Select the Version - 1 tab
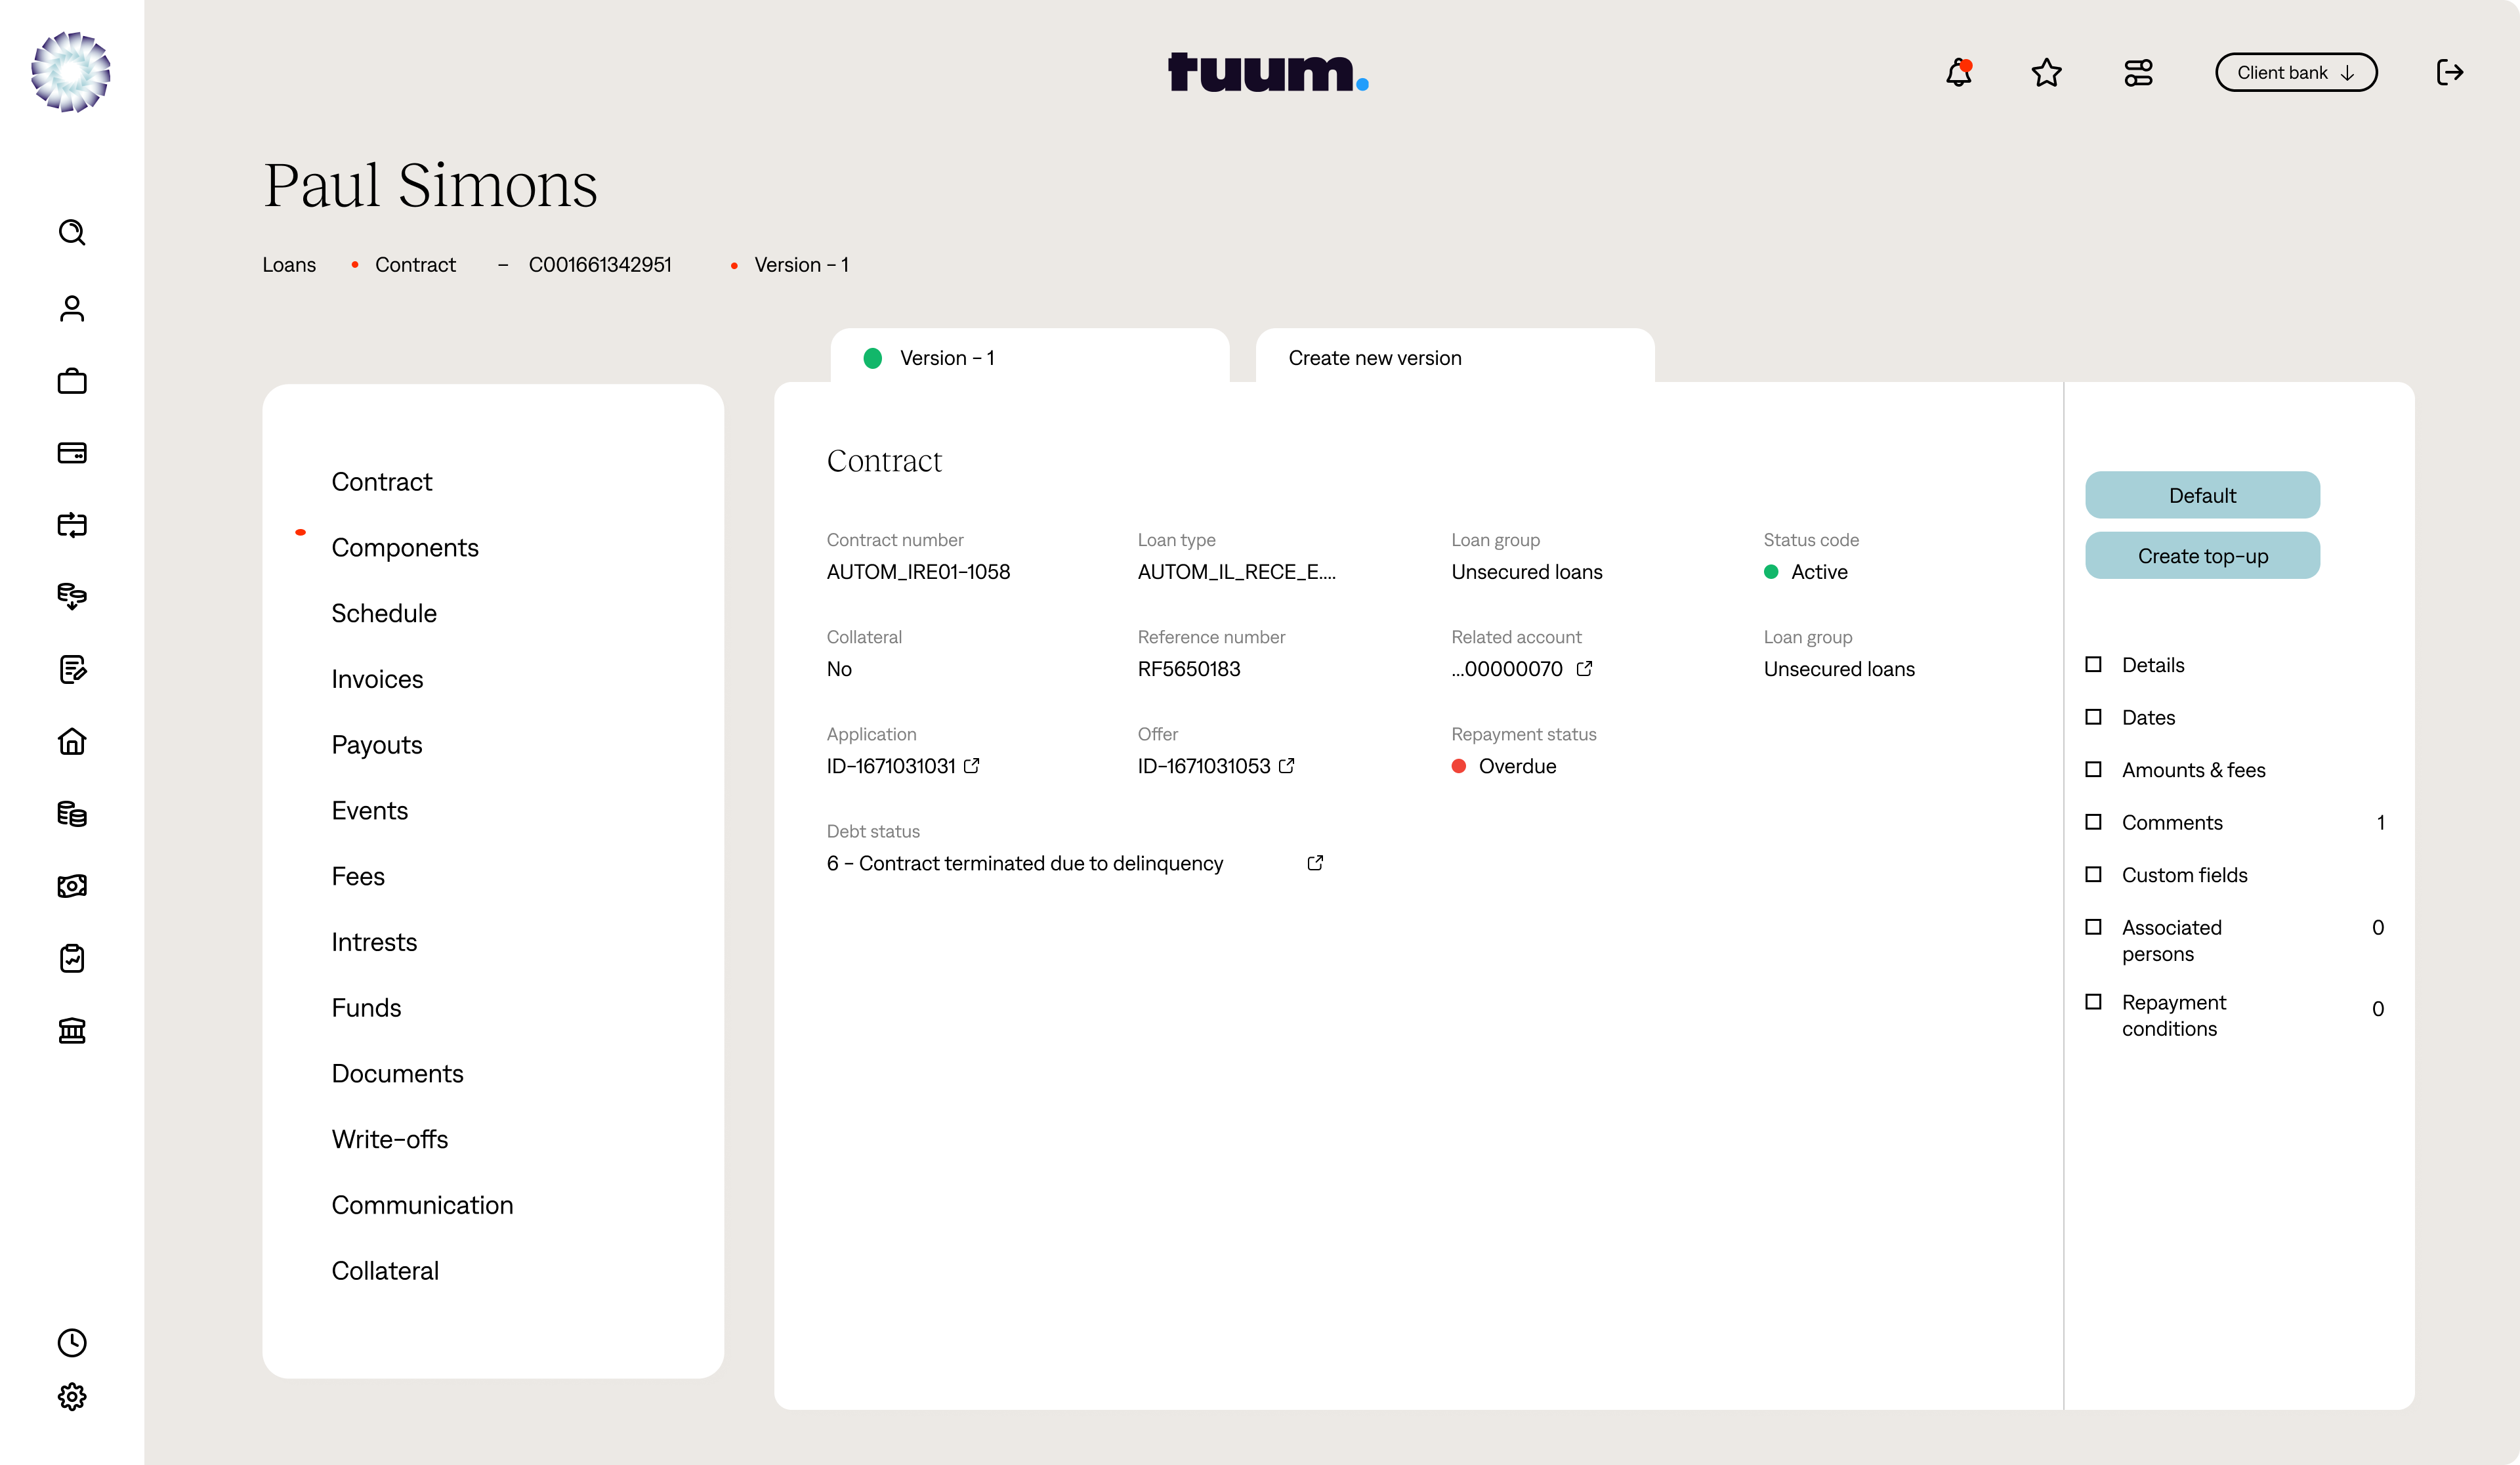Image resolution: width=2520 pixels, height=1465 pixels. coord(1029,358)
